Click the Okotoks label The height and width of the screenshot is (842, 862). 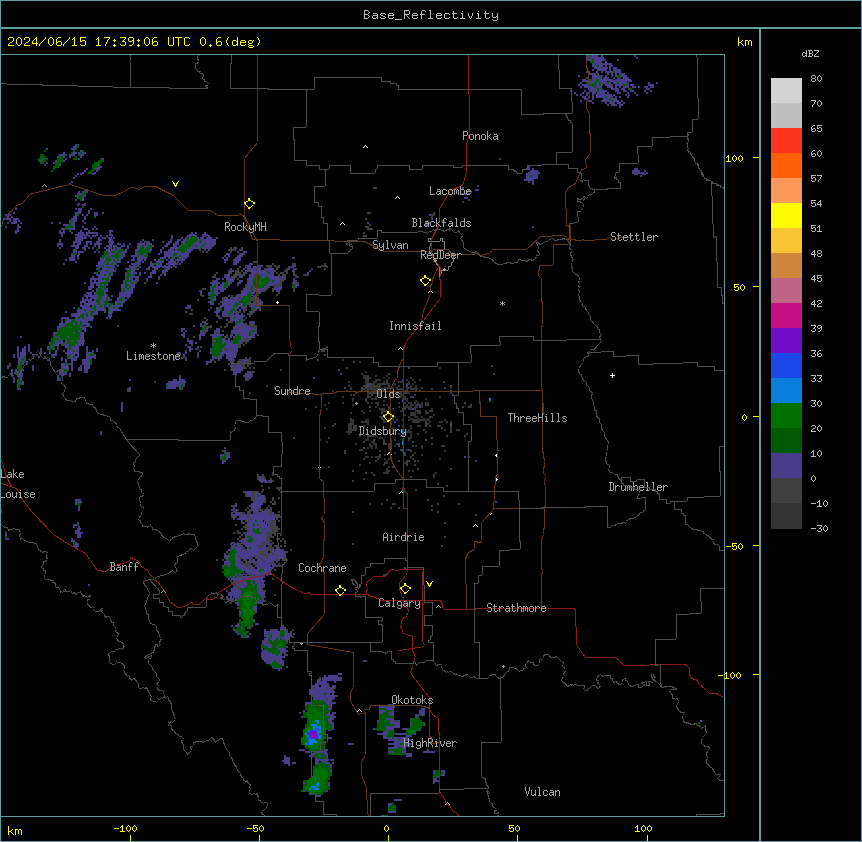tap(412, 700)
